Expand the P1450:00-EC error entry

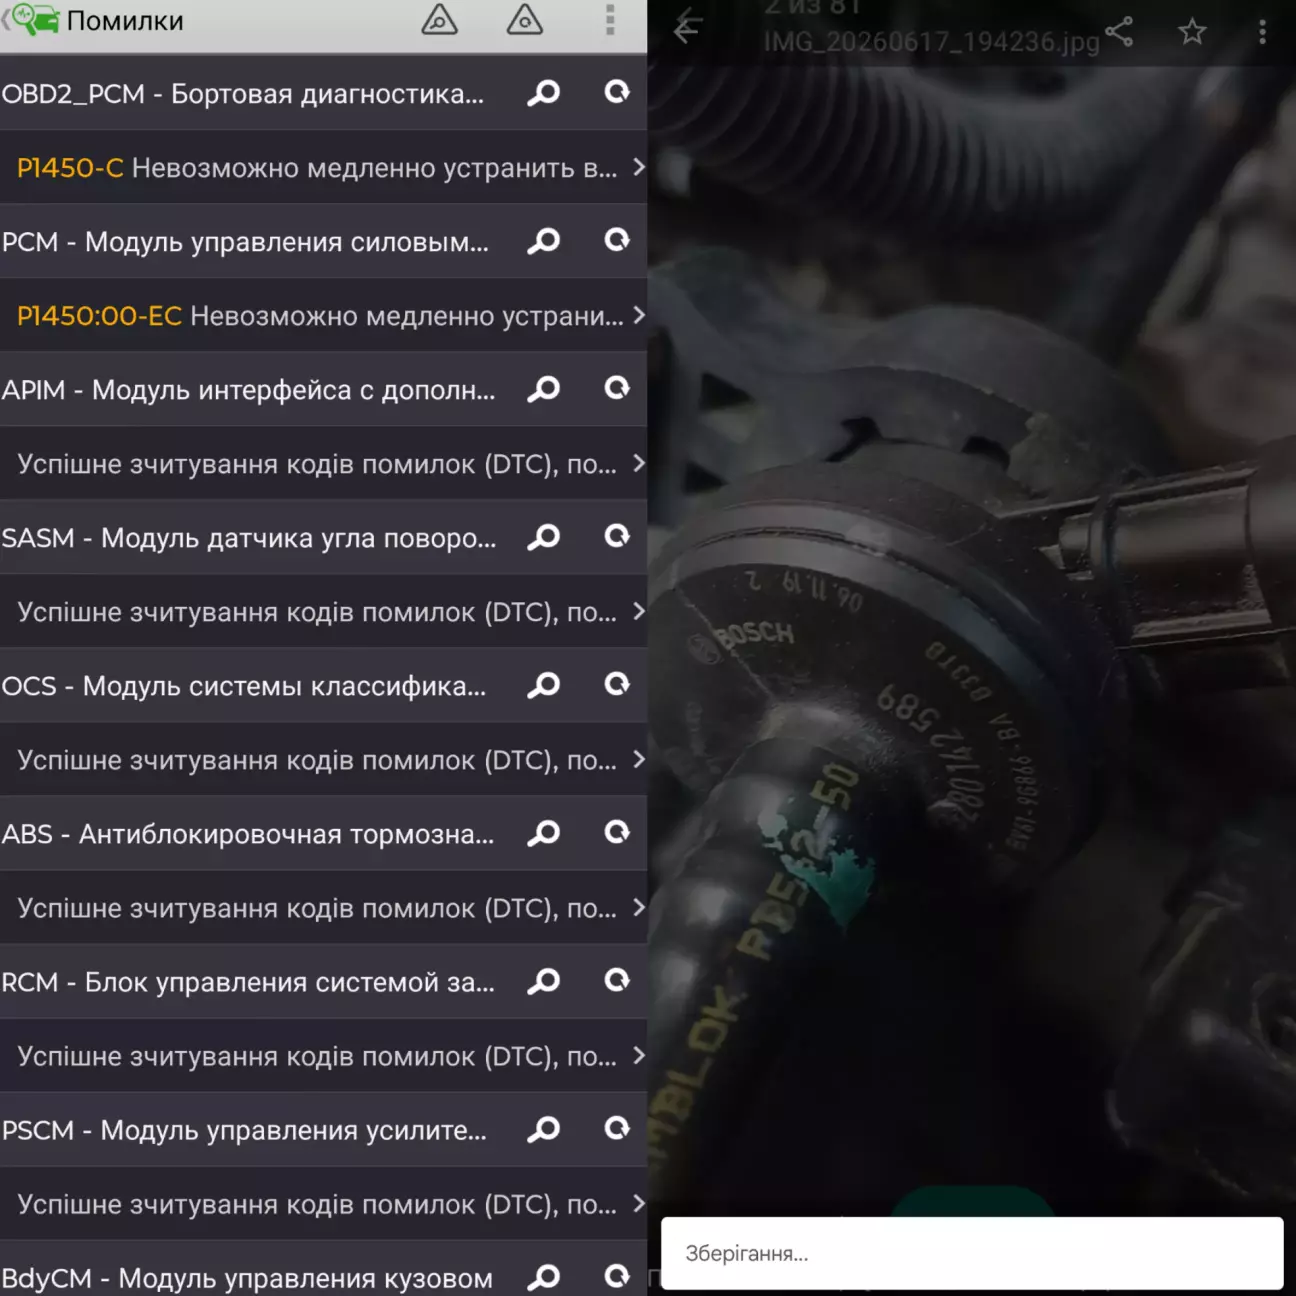coord(324,315)
